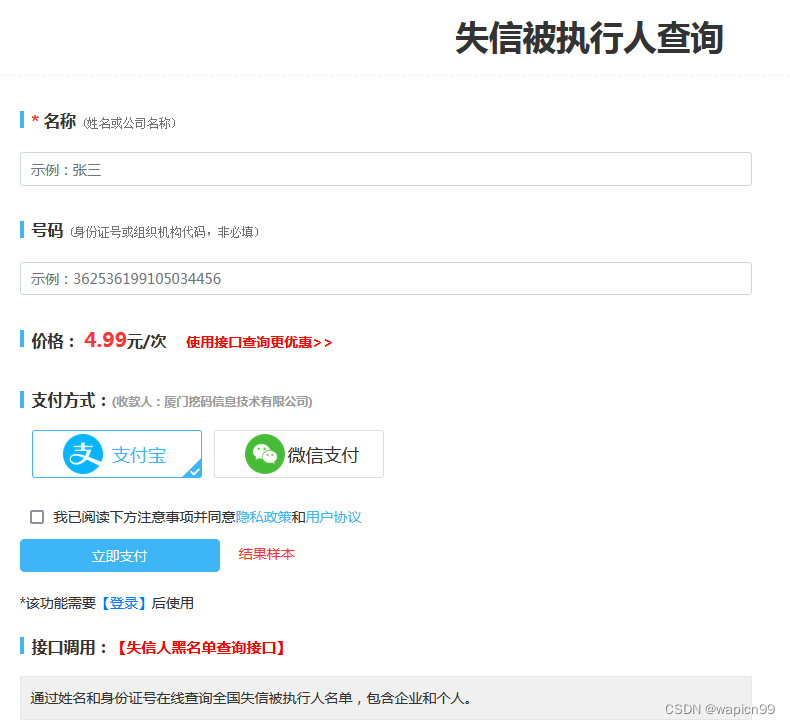Open the 用户协议 user agreement link
Screen dimensions: 790x726
334,517
